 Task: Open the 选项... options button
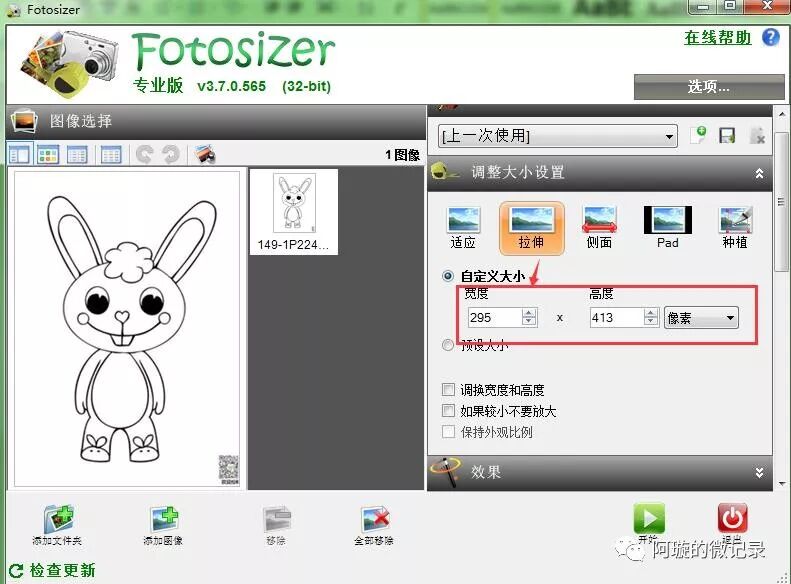(x=709, y=87)
